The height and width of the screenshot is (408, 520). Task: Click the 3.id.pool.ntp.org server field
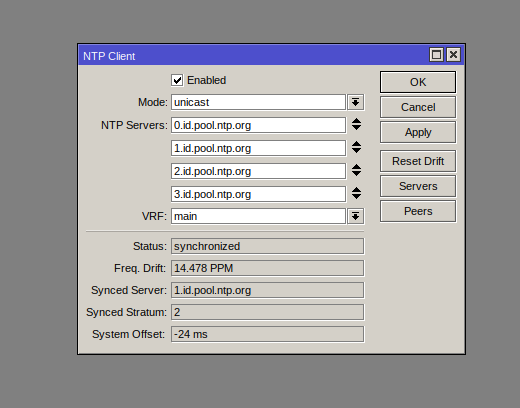point(258,194)
